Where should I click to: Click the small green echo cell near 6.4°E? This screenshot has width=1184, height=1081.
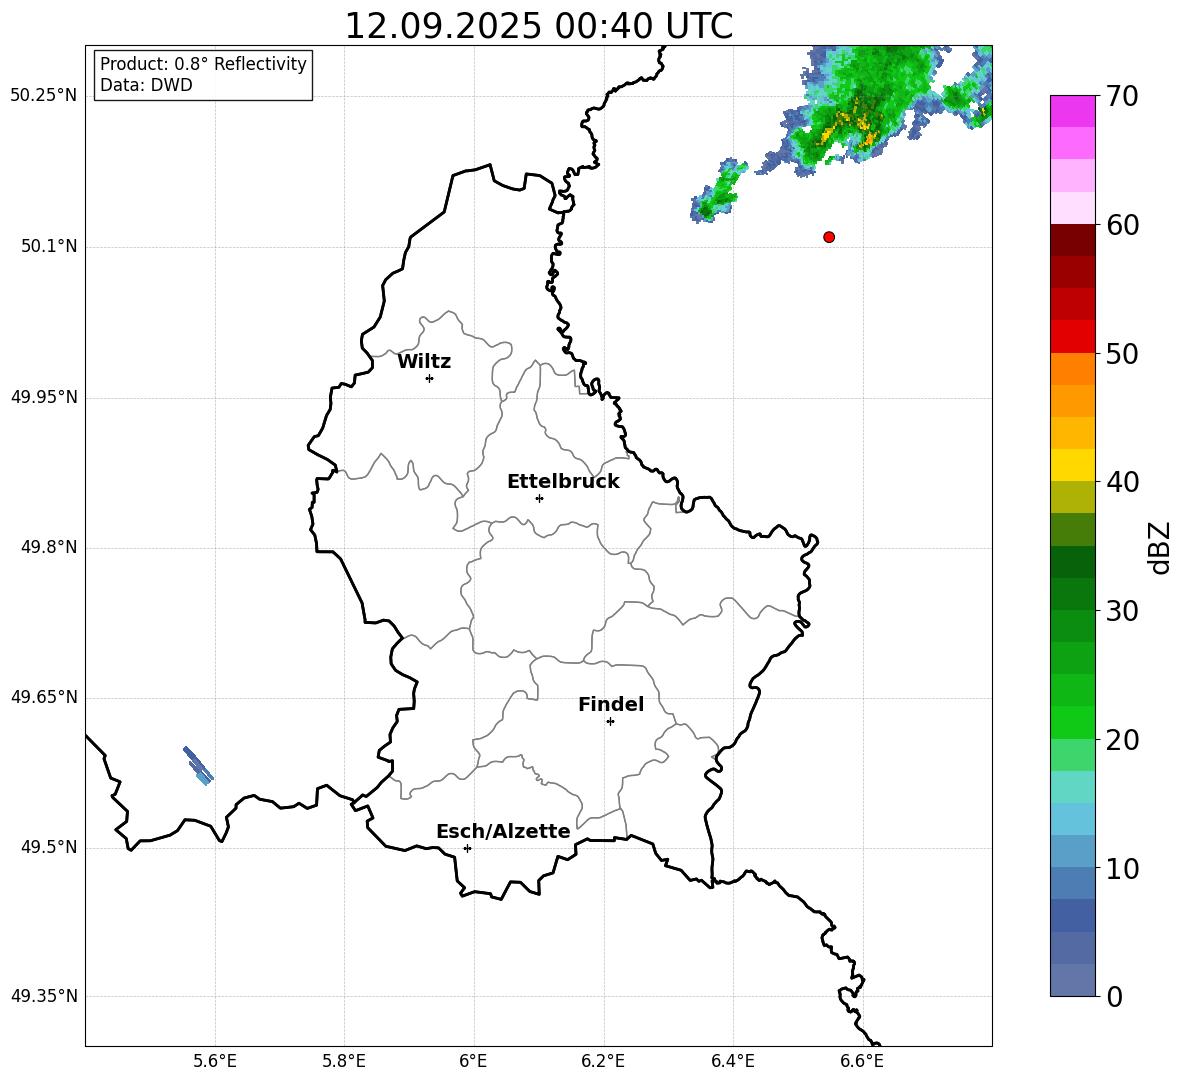click(717, 191)
